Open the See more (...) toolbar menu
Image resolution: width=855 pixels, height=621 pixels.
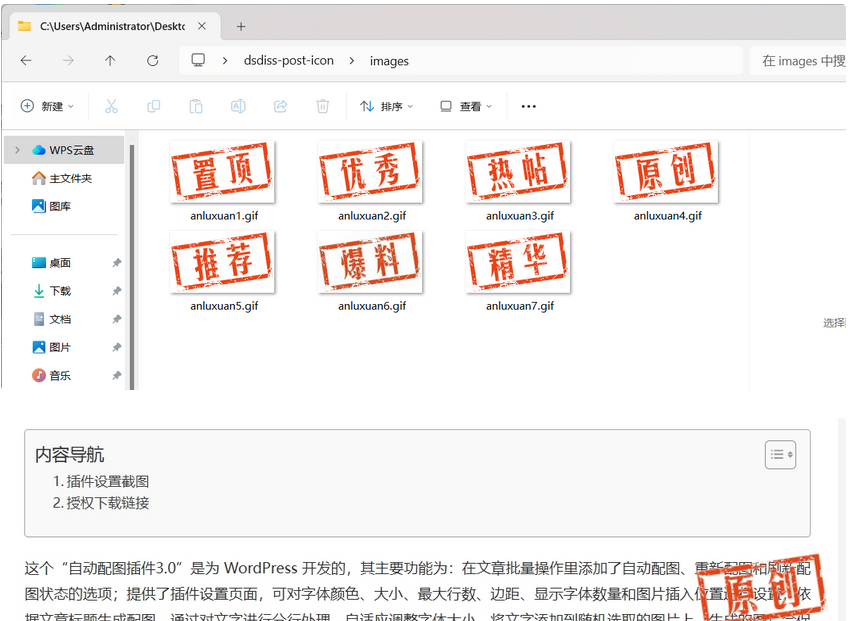pos(528,106)
